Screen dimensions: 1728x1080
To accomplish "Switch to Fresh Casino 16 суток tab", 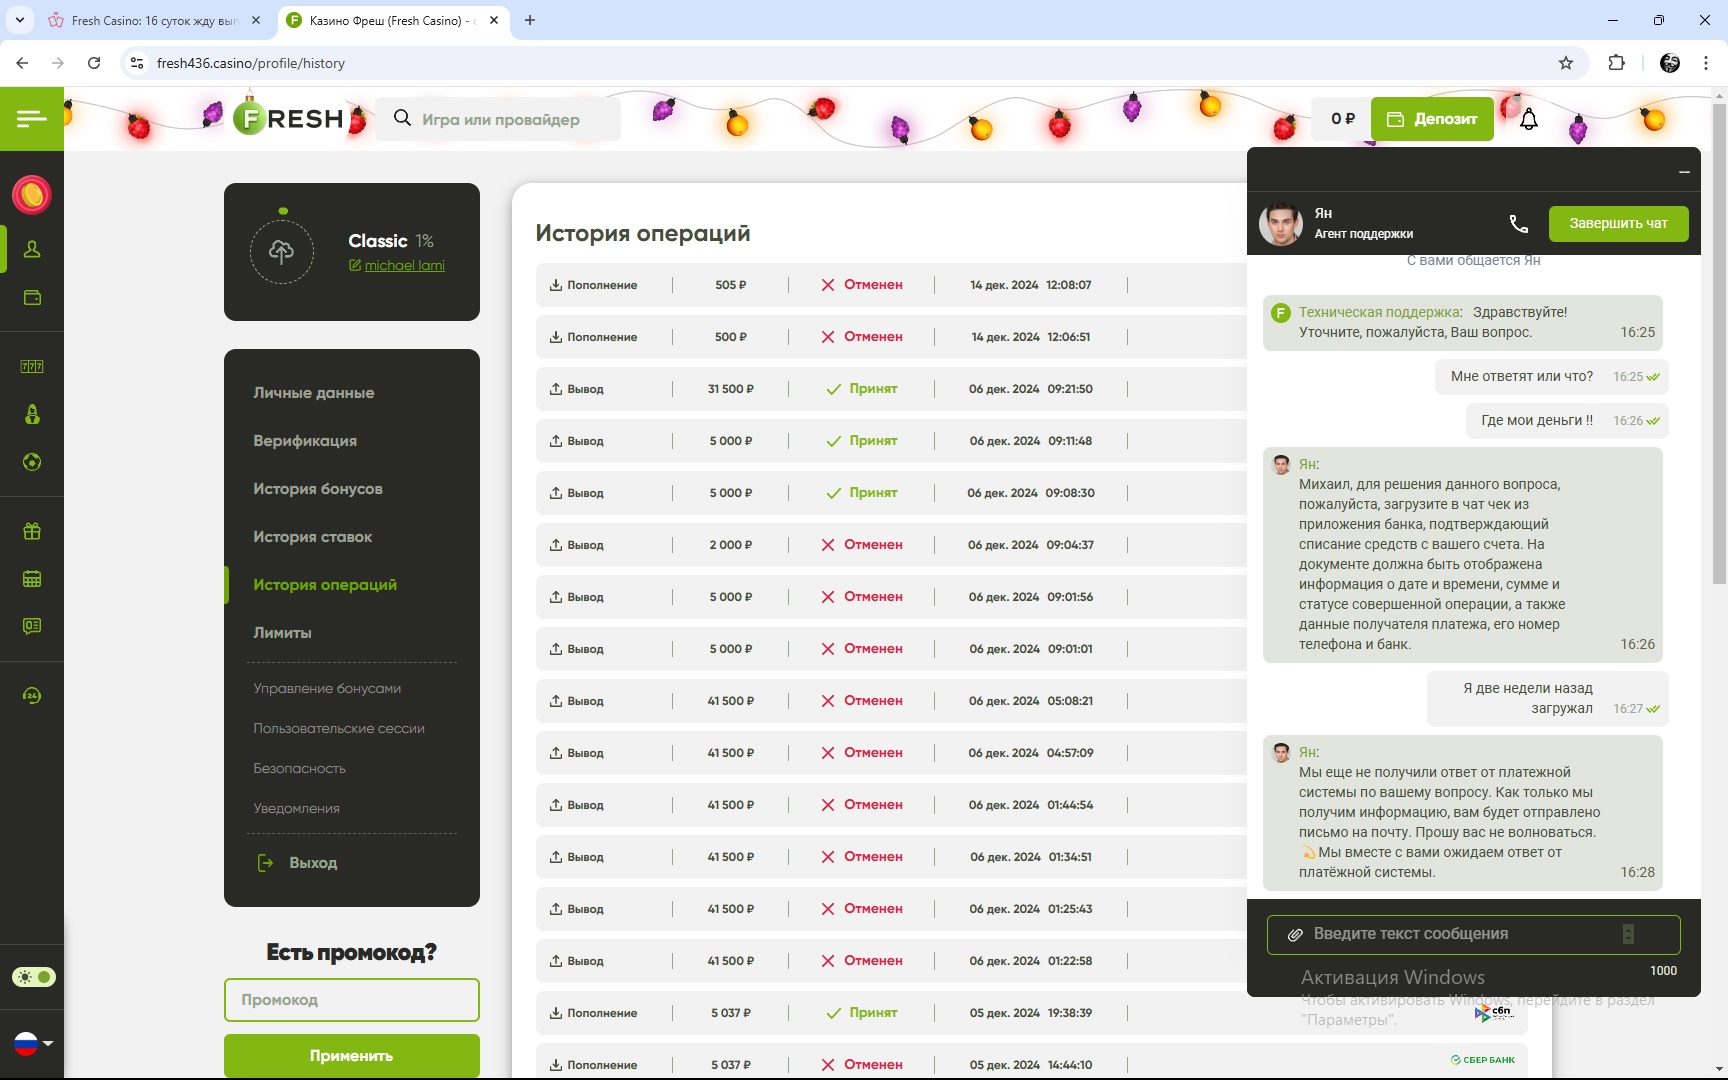I will click(155, 20).
